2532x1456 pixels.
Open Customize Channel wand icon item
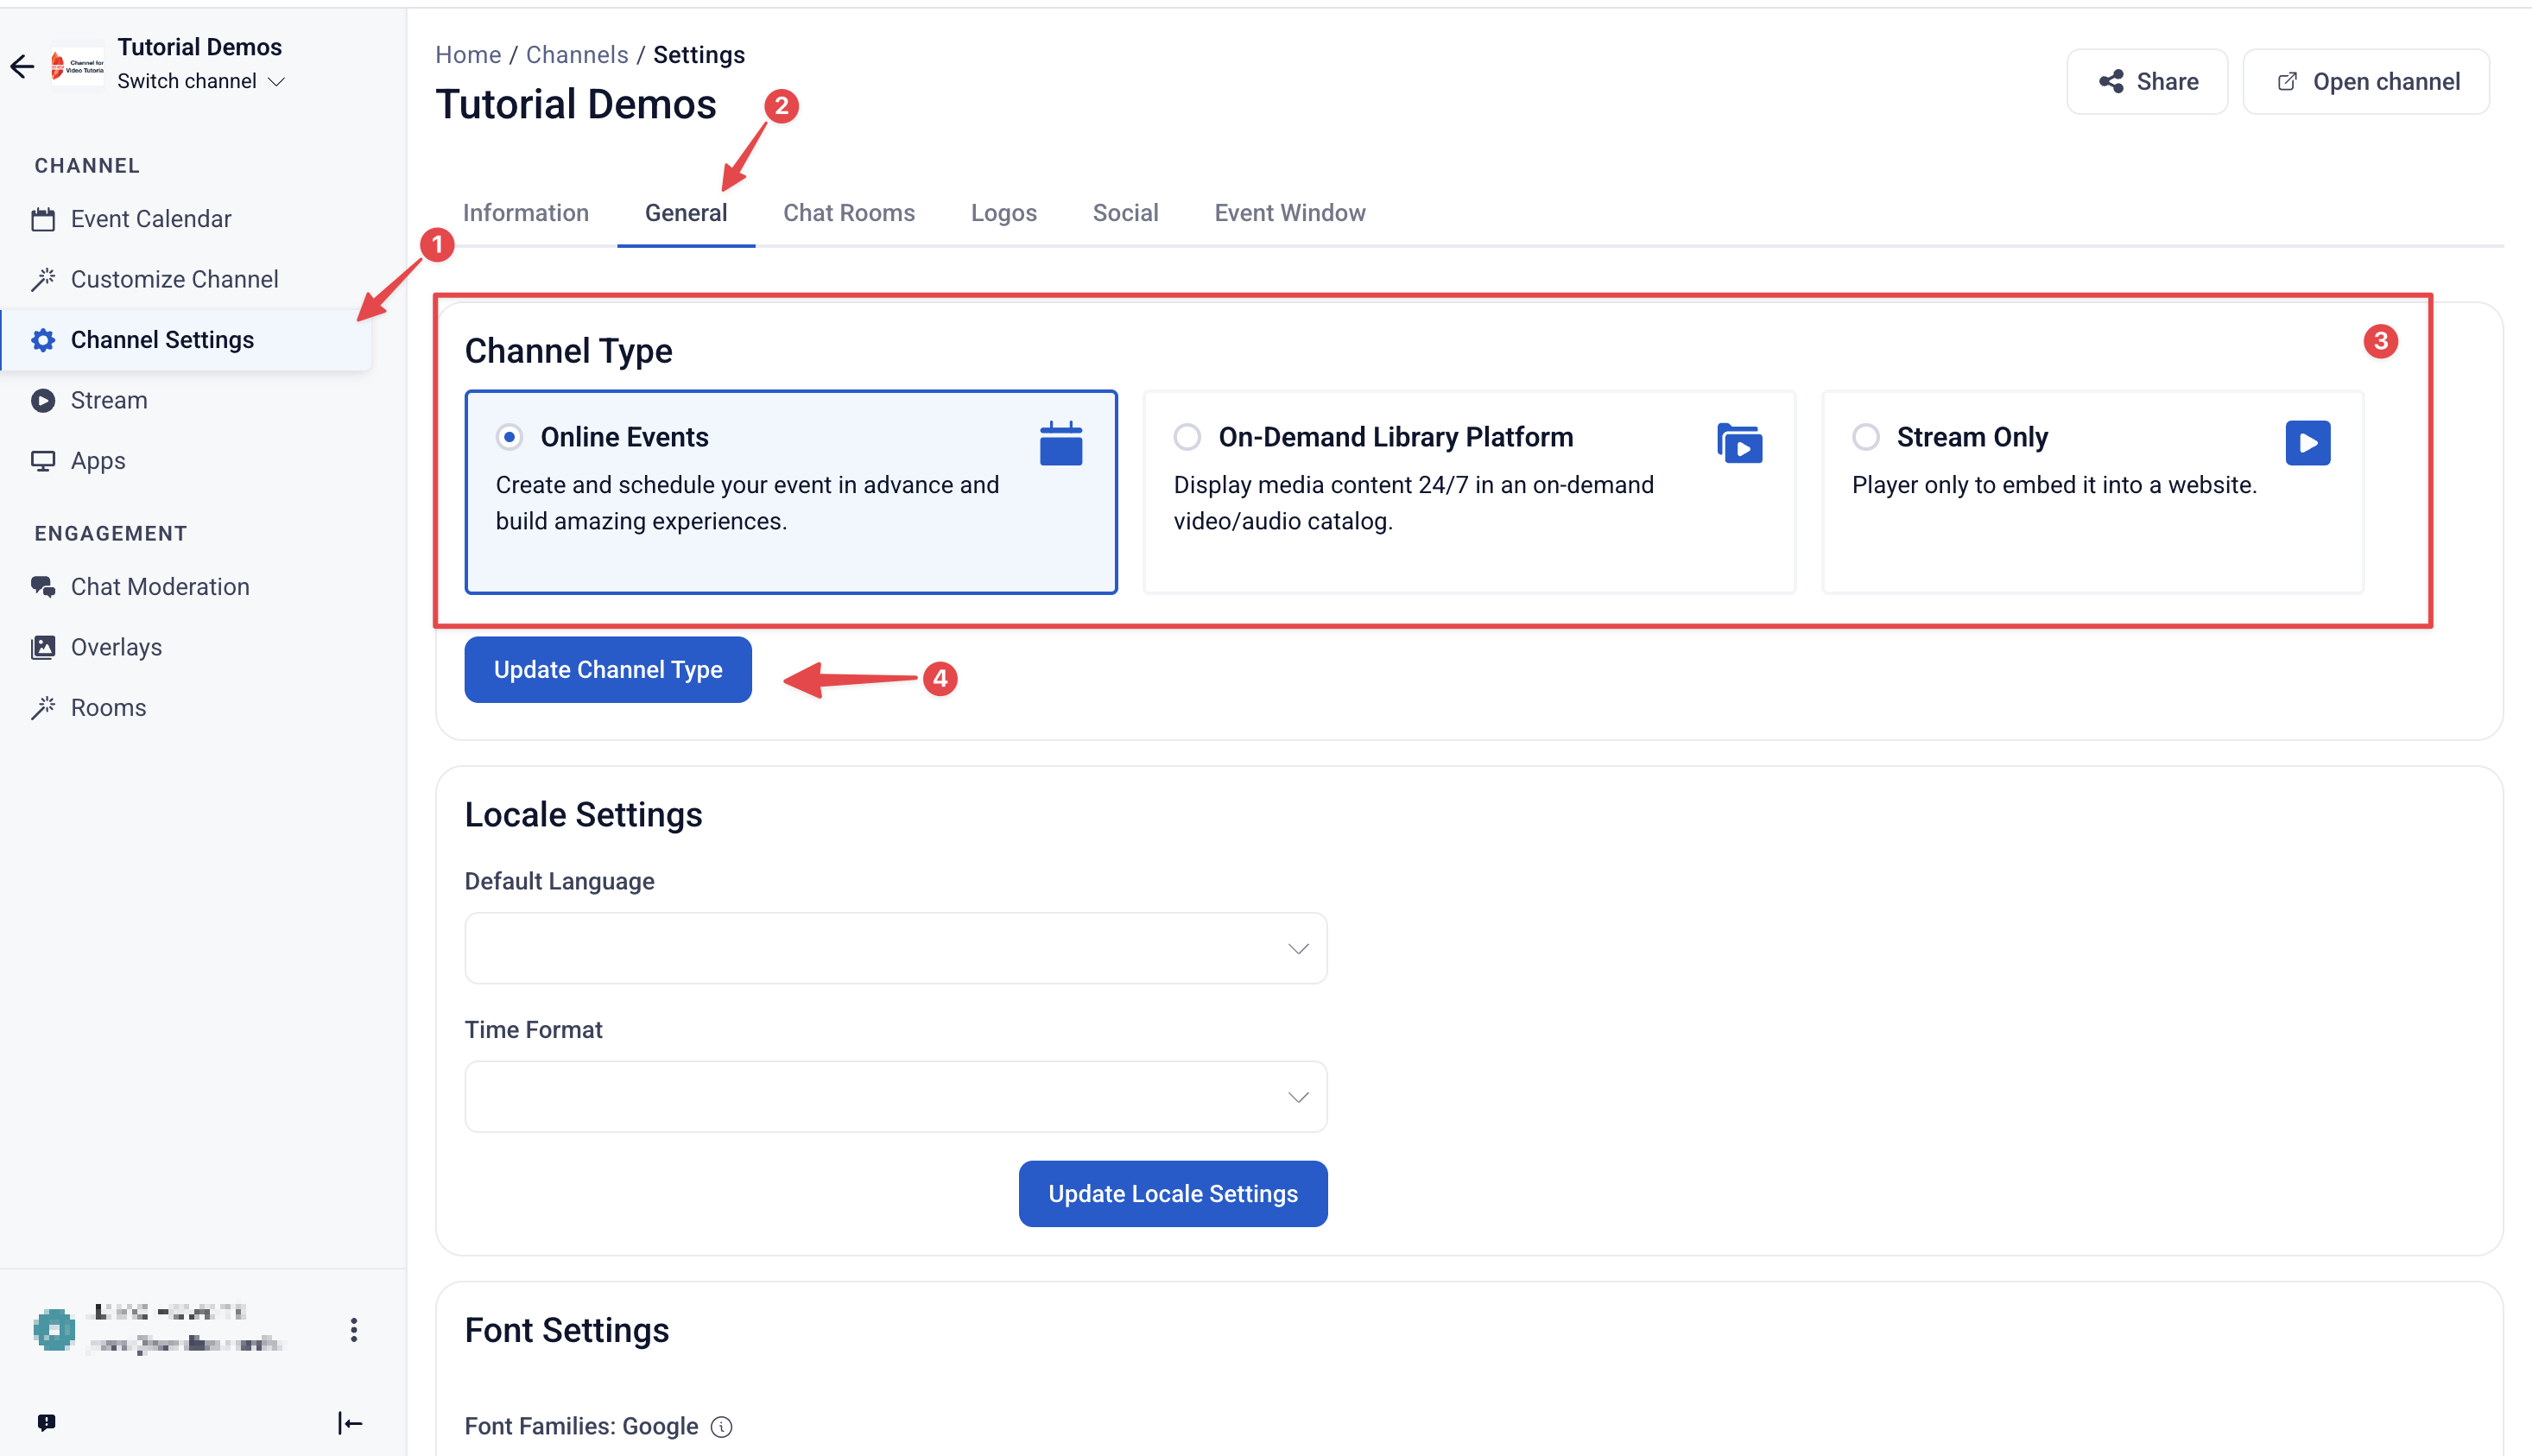[x=174, y=279]
